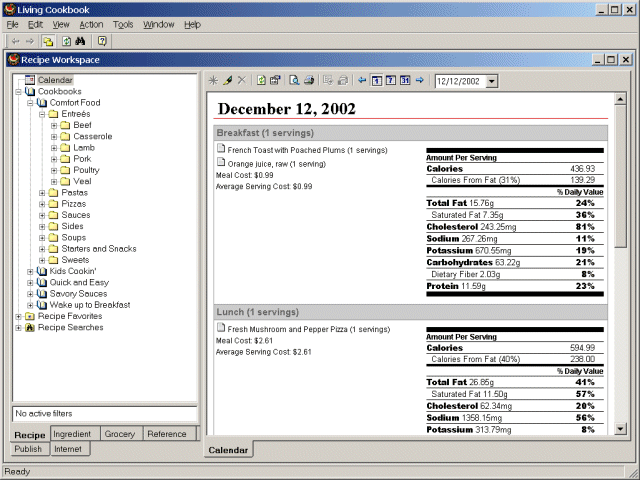Expand the Casserole folder
The height and width of the screenshot is (480, 640).
click(x=54, y=137)
